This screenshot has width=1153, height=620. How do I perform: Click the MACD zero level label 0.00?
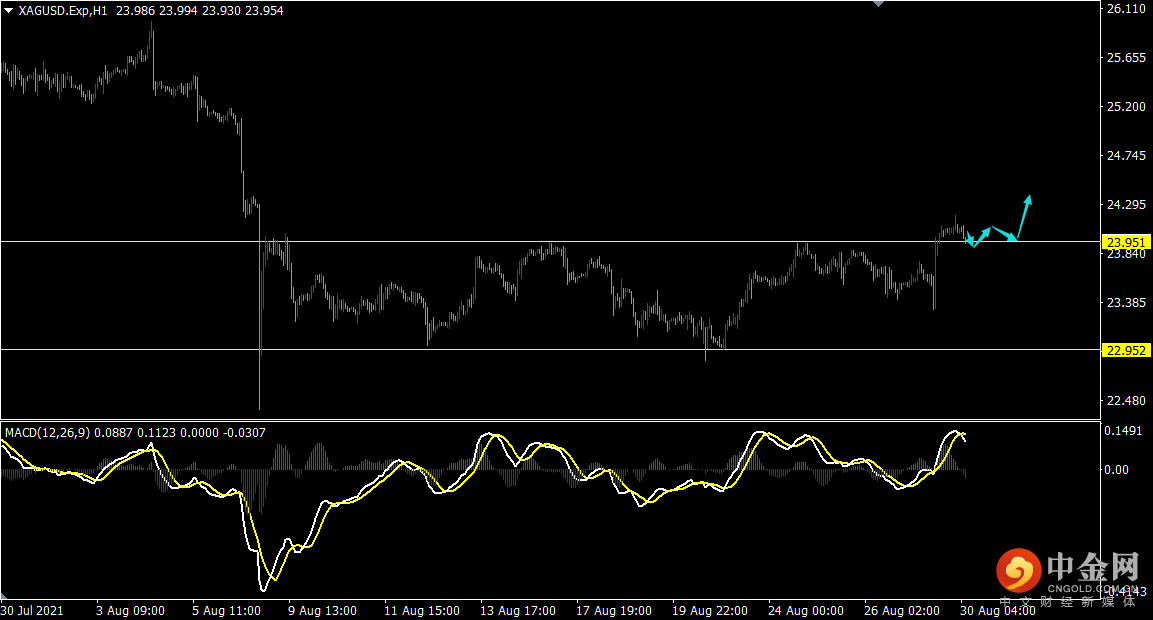pos(1116,470)
